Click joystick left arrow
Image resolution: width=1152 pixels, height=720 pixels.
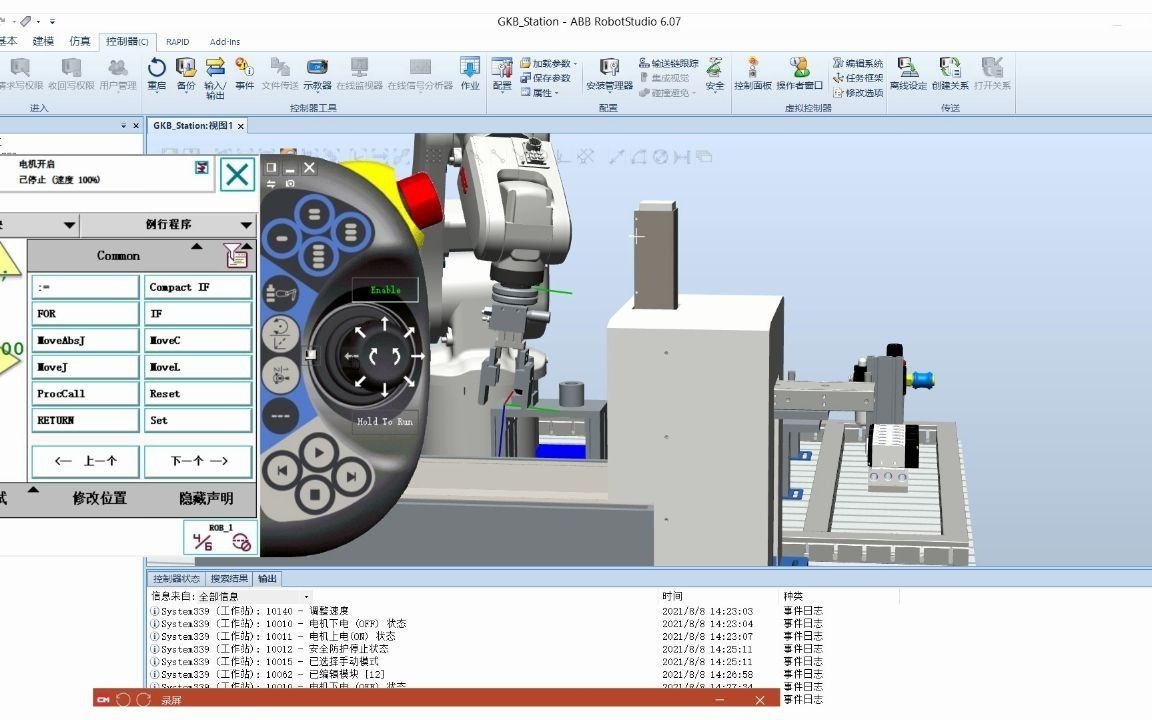click(x=351, y=356)
